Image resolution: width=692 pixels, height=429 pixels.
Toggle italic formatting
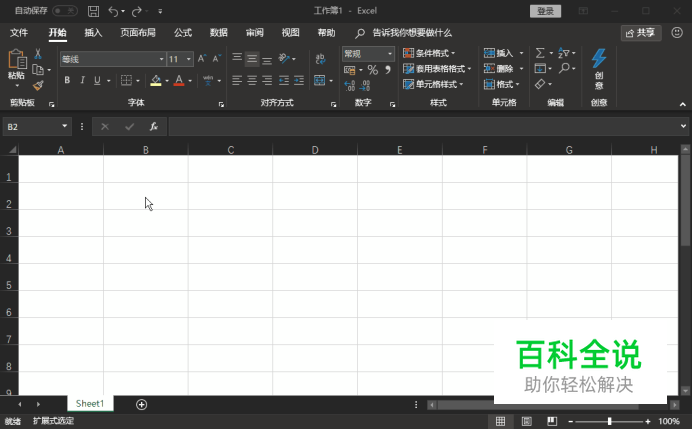click(x=83, y=80)
